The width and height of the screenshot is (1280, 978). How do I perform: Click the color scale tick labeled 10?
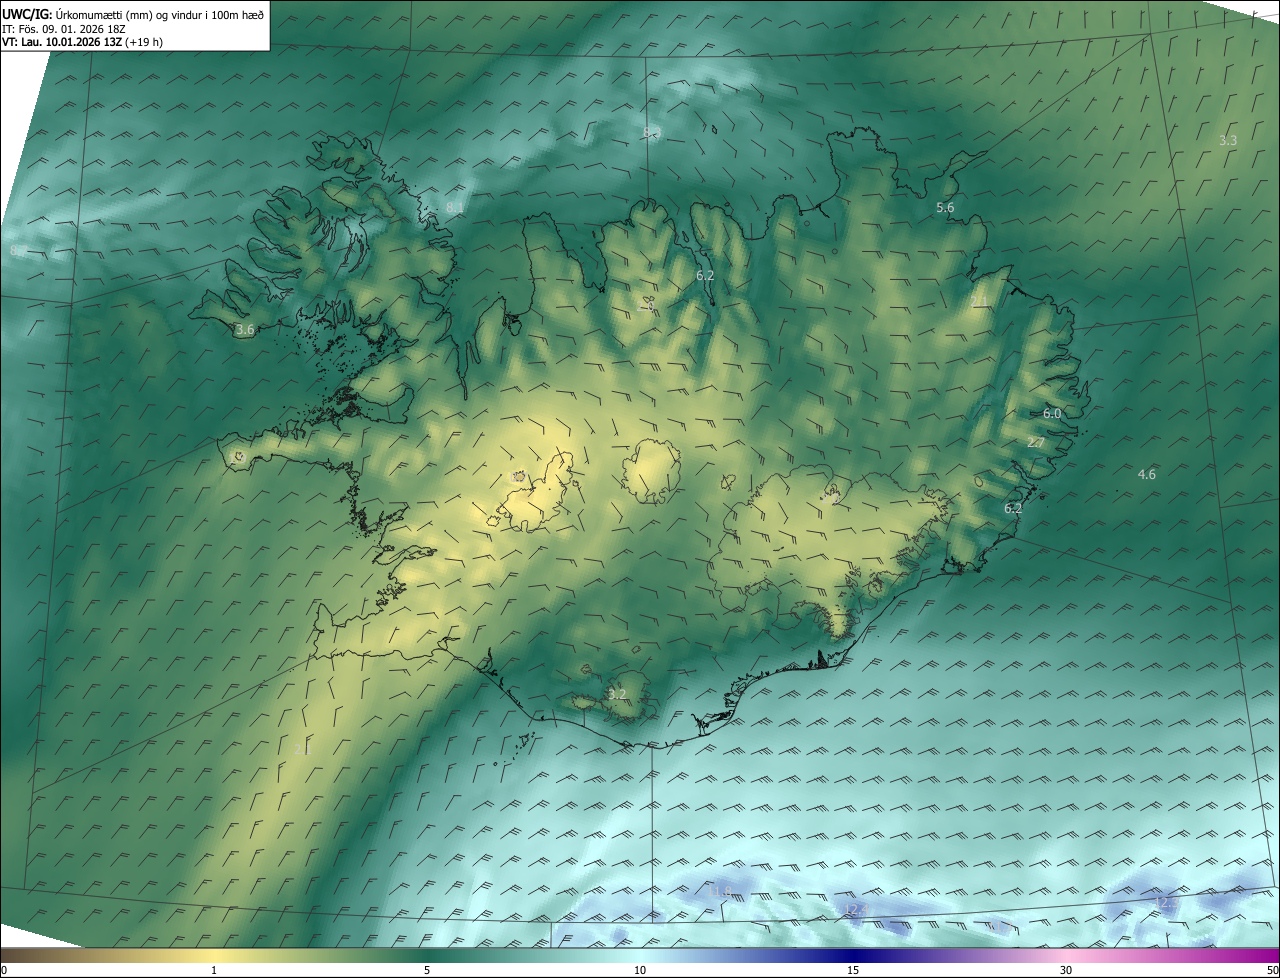point(640,970)
